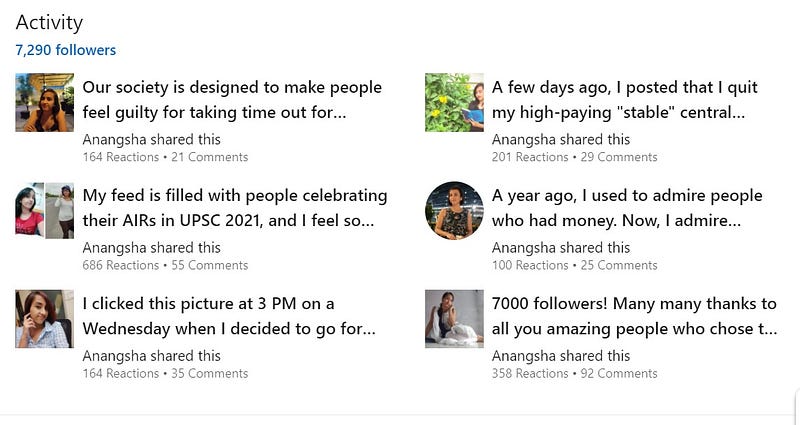
Task: Open the 7,290 followers link
Action: pyautogui.click(x=66, y=50)
